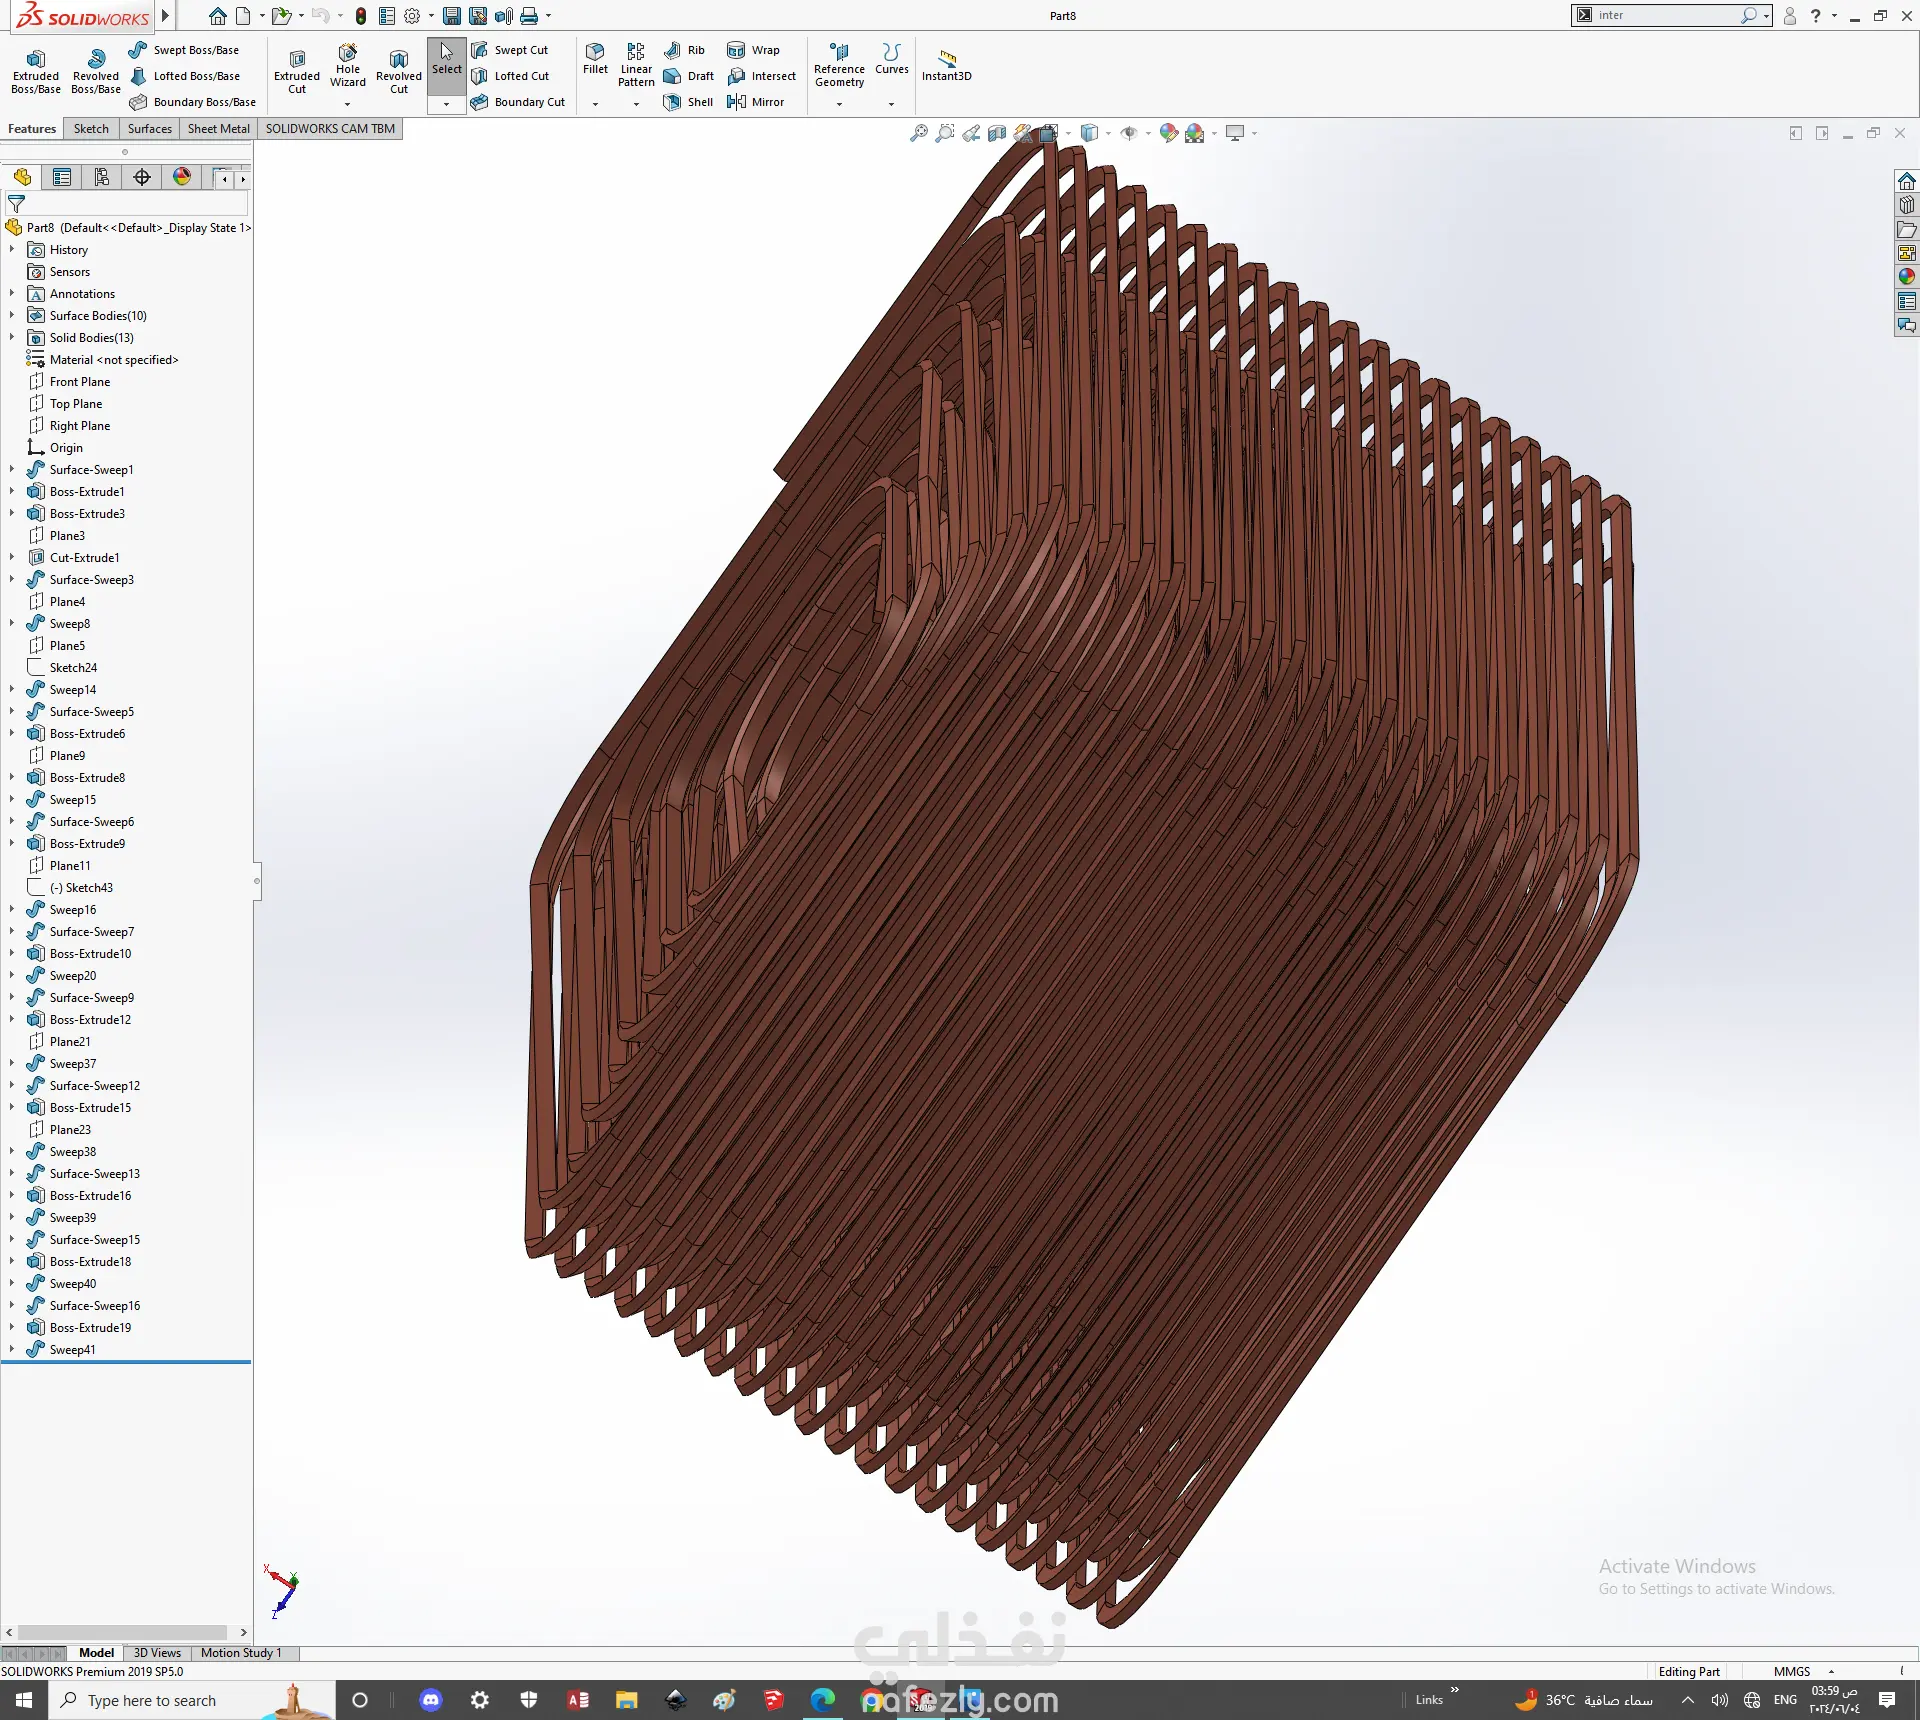Apply the Fillet feature
Screen dimensions: 1920x1720
tap(595, 60)
